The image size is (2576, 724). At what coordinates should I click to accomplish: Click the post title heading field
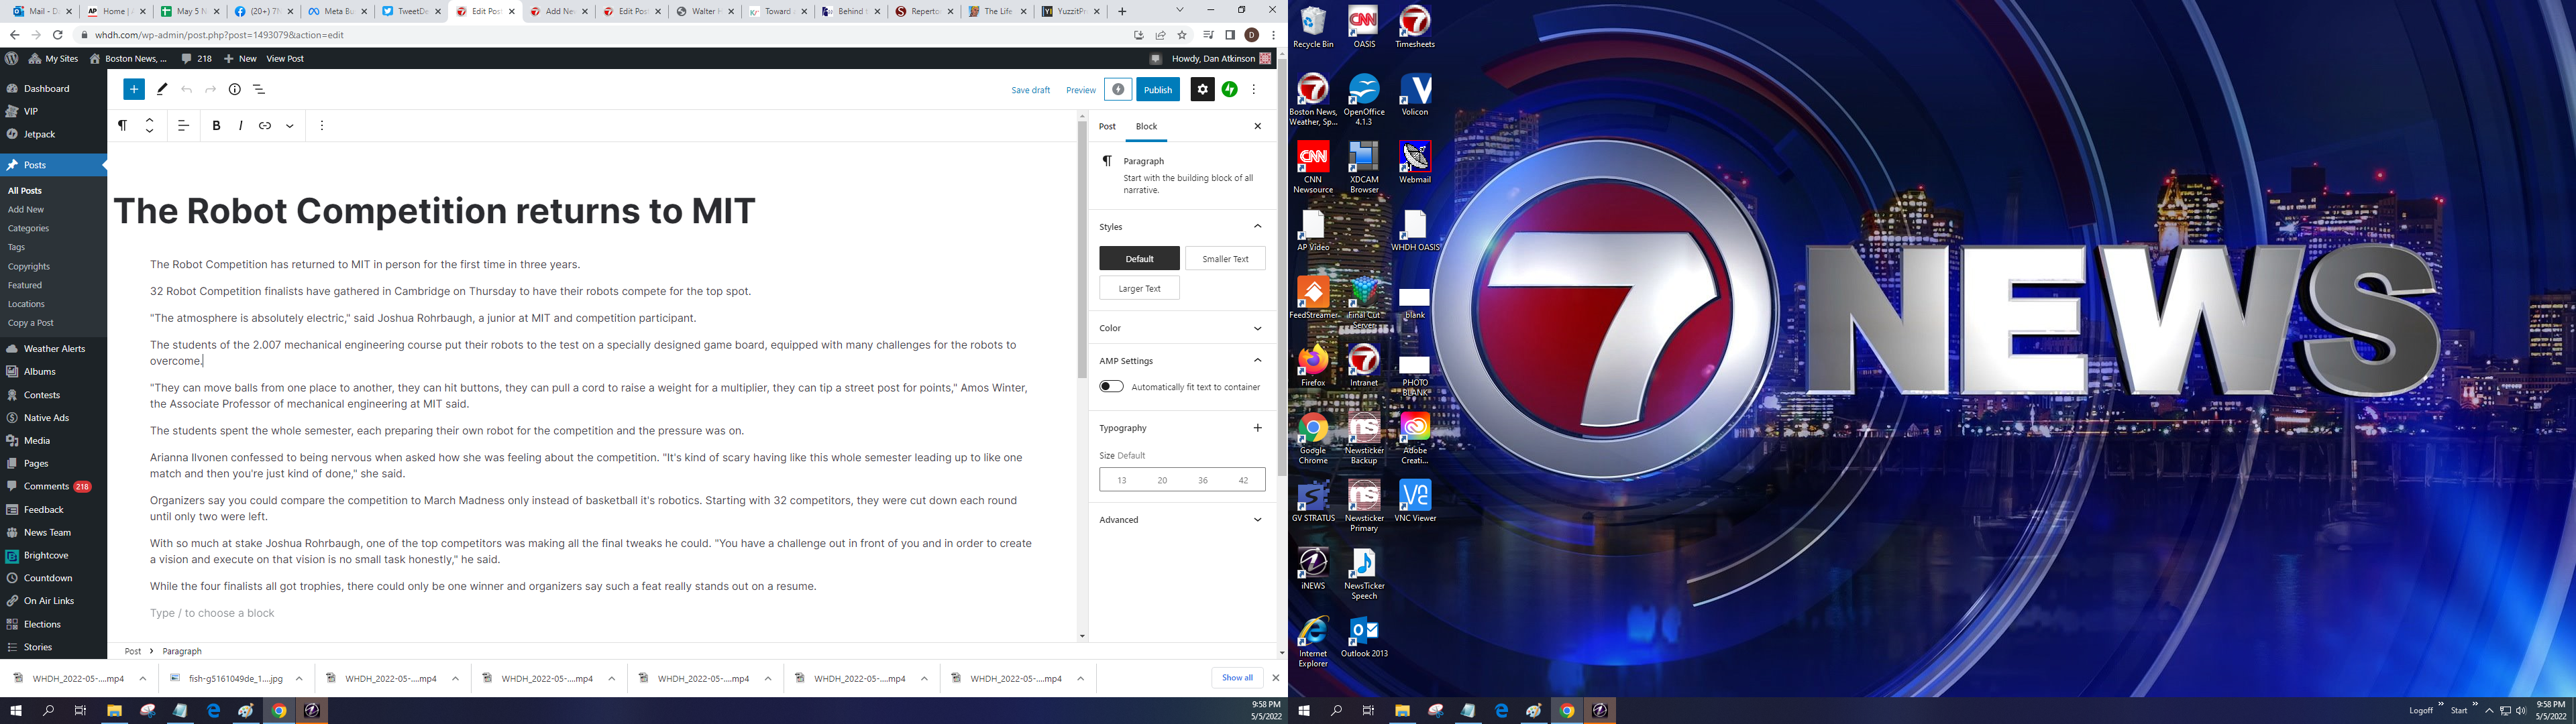tap(435, 211)
